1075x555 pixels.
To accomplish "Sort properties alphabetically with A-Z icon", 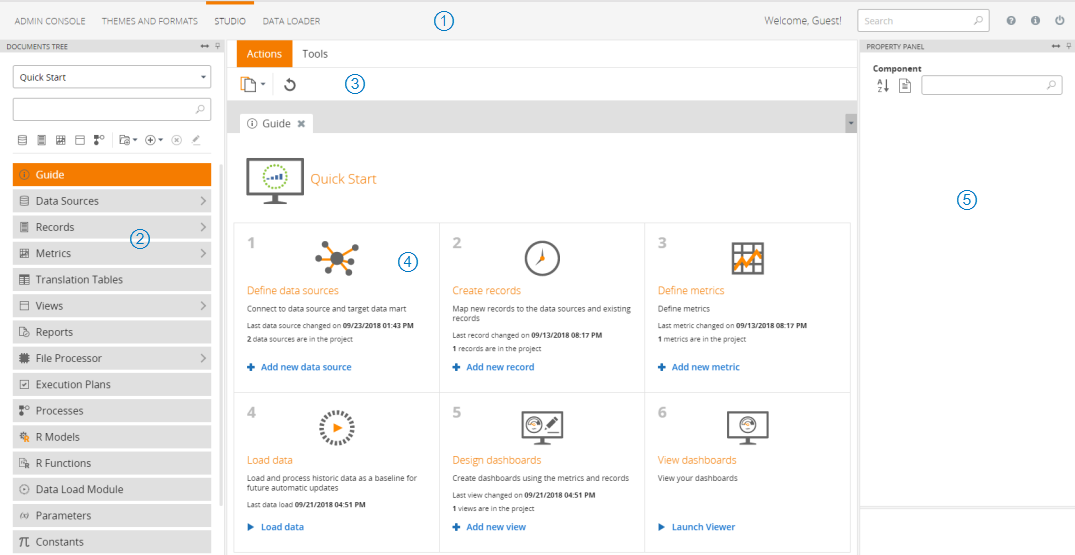I will pos(883,86).
